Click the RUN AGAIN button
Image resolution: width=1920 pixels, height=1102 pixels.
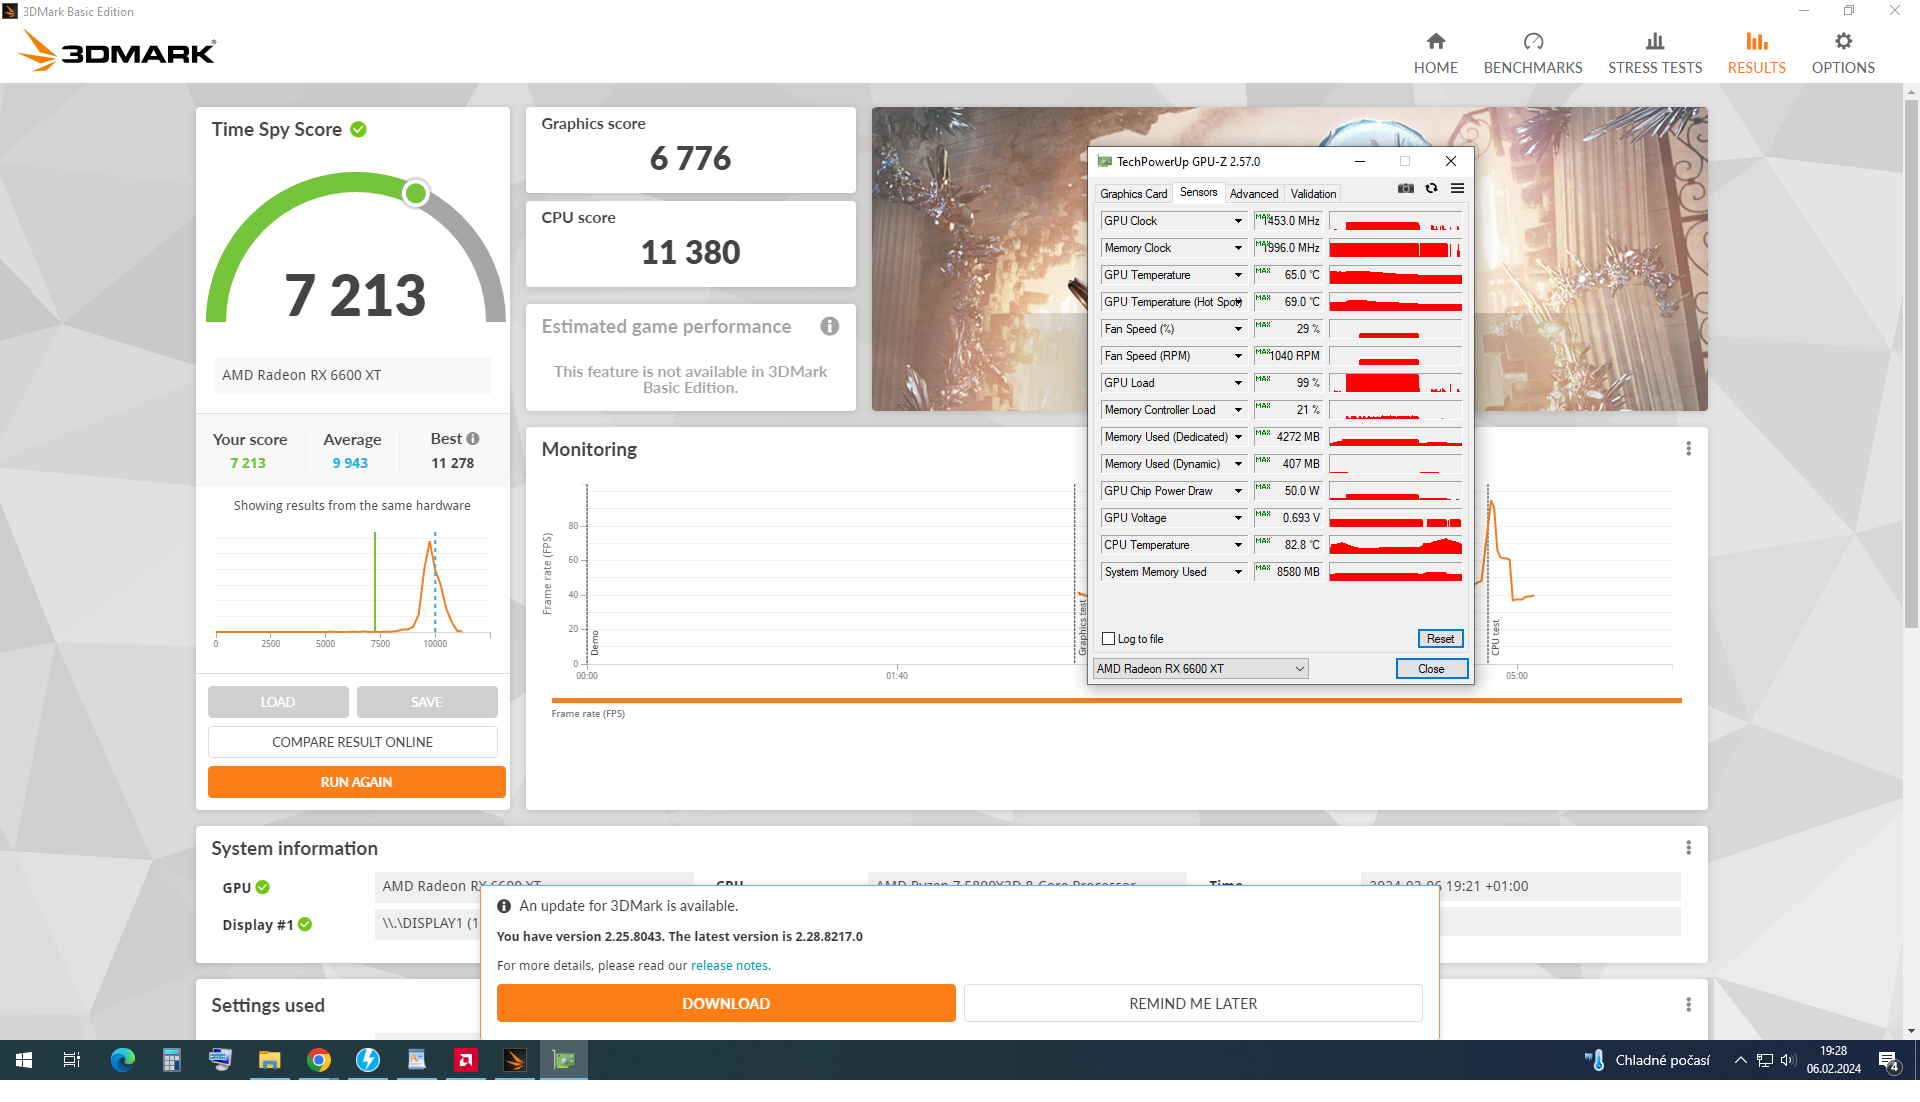click(356, 782)
